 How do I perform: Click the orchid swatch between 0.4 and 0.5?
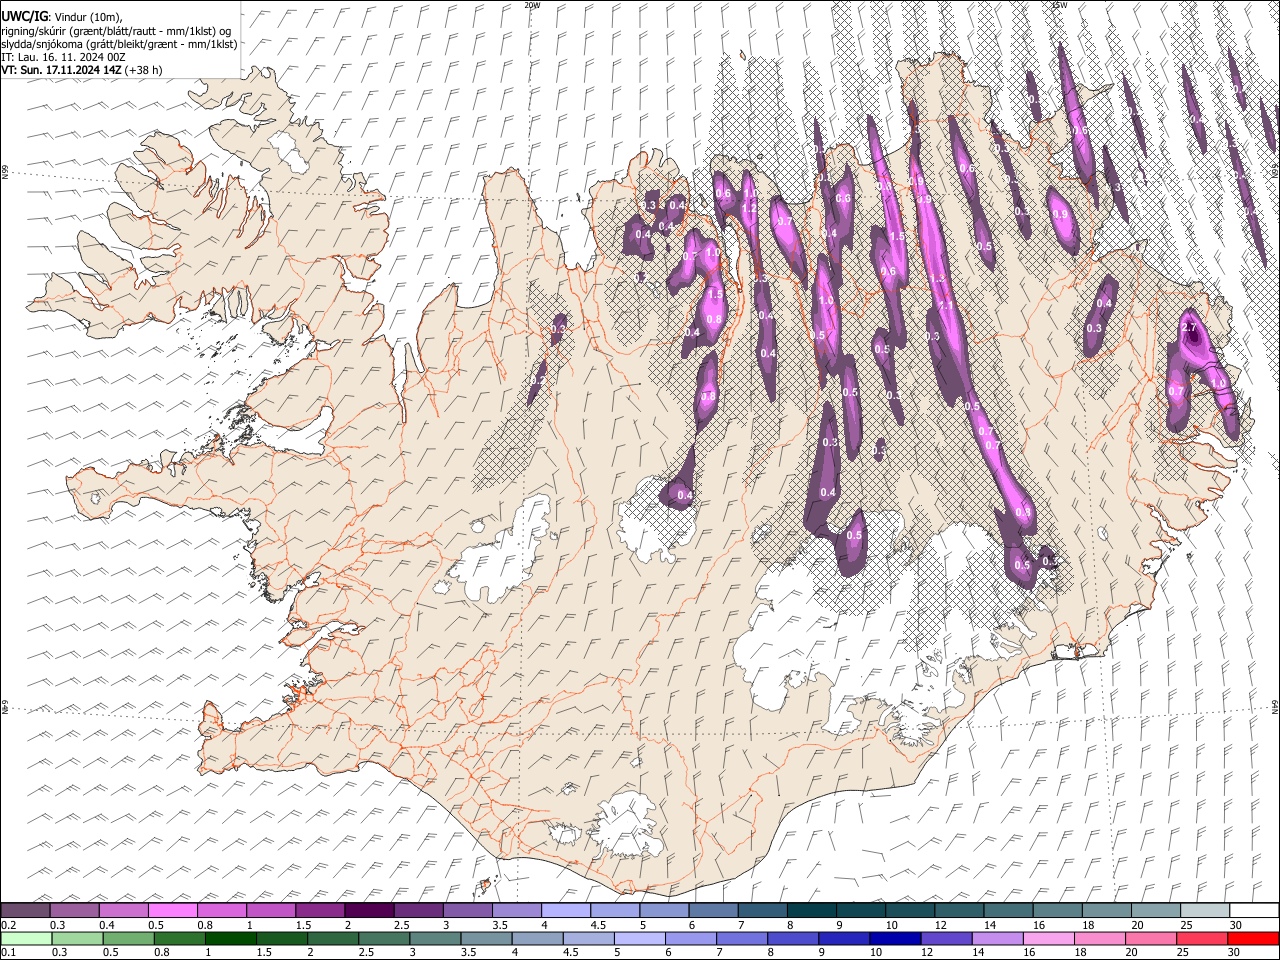click(x=123, y=910)
